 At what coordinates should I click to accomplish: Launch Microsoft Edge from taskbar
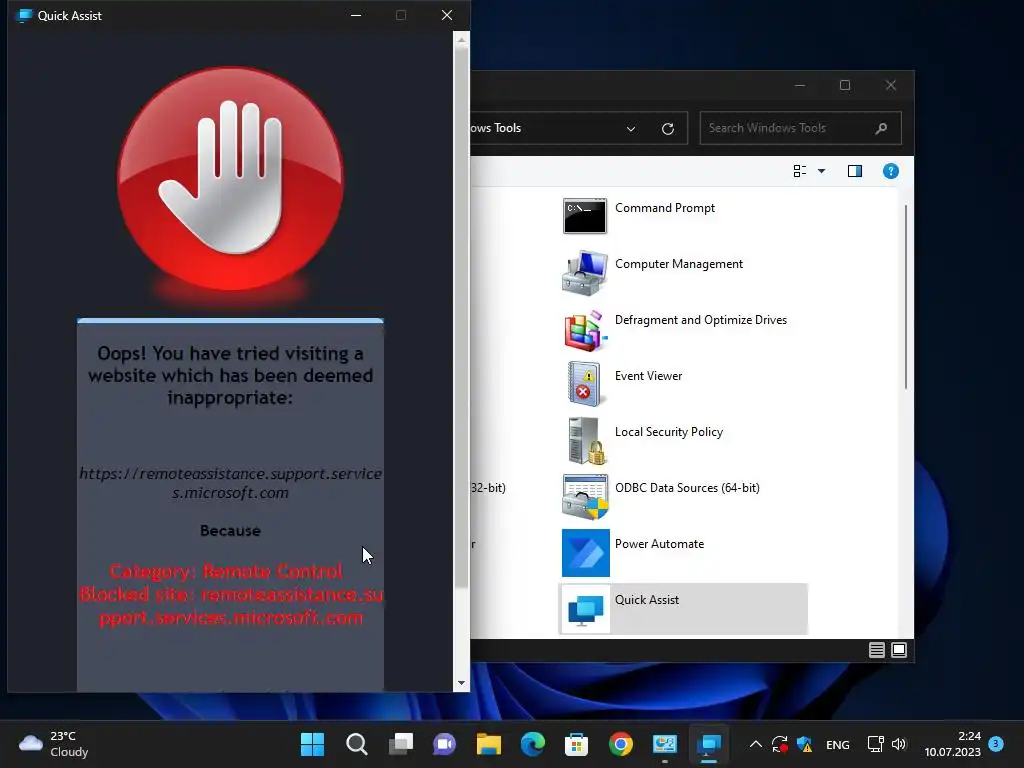[533, 744]
